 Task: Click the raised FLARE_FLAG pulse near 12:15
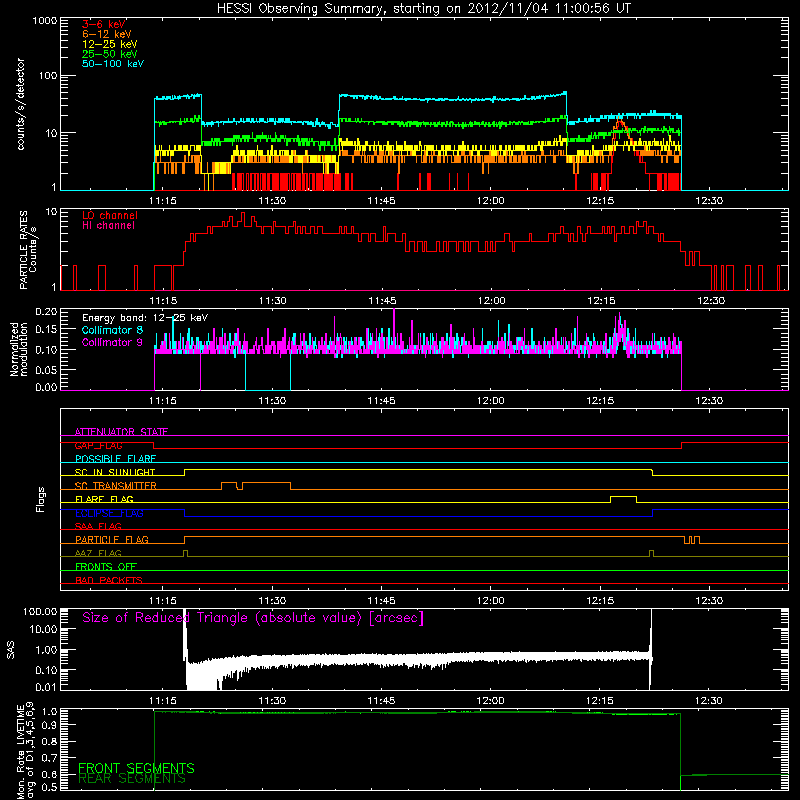click(x=623, y=498)
